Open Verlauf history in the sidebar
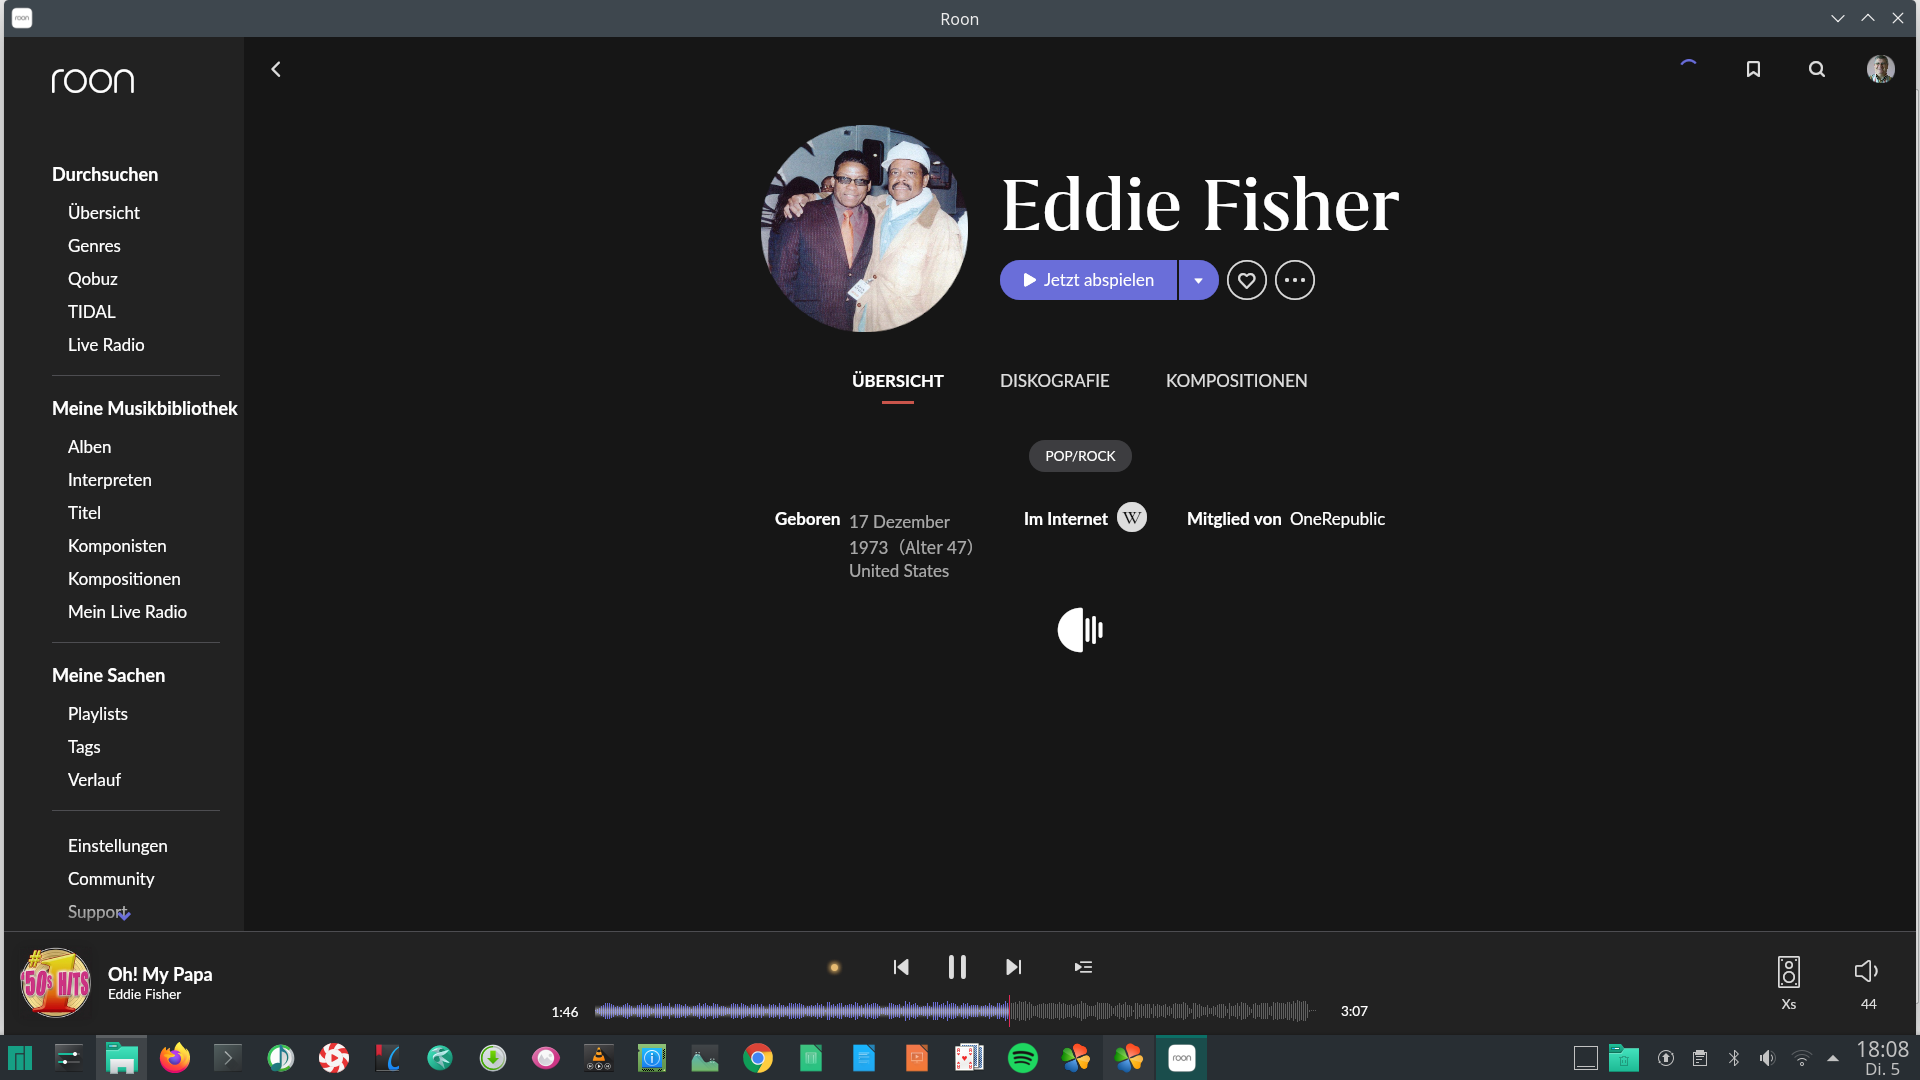Viewport: 1920px width, 1080px height. pyautogui.click(x=94, y=780)
